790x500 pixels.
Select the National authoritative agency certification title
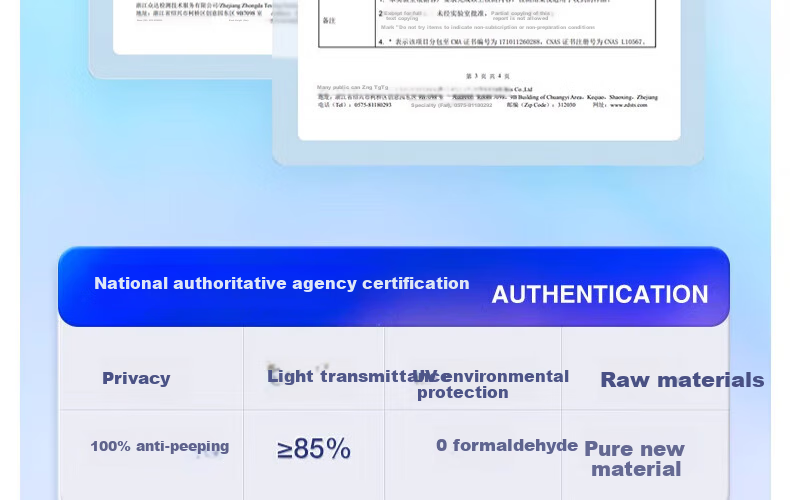(282, 283)
